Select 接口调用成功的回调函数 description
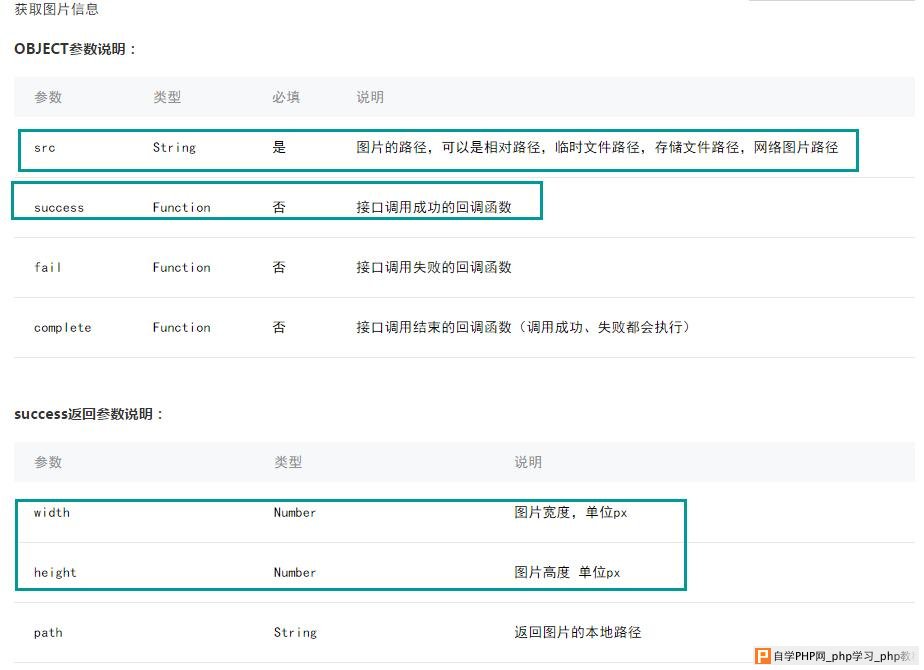This screenshot has width=924, height=670. click(434, 207)
